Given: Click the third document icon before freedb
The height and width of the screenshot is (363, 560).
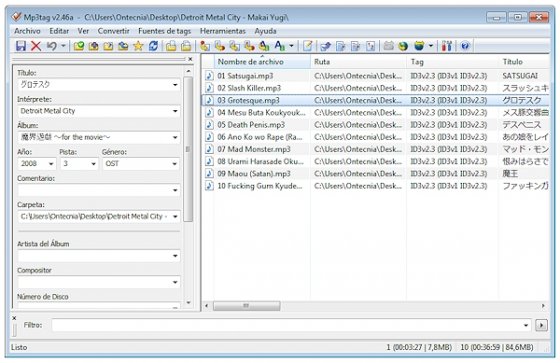Looking at the screenshot, I should [x=371, y=46].
